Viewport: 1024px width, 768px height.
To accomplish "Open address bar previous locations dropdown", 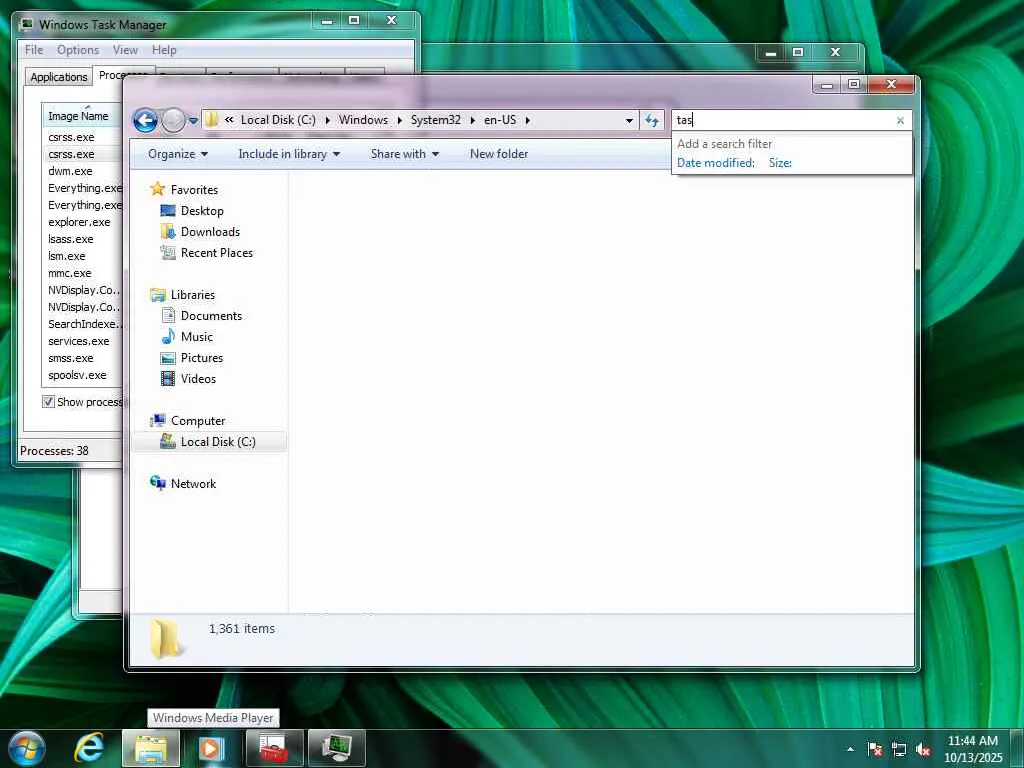I will [x=629, y=121].
